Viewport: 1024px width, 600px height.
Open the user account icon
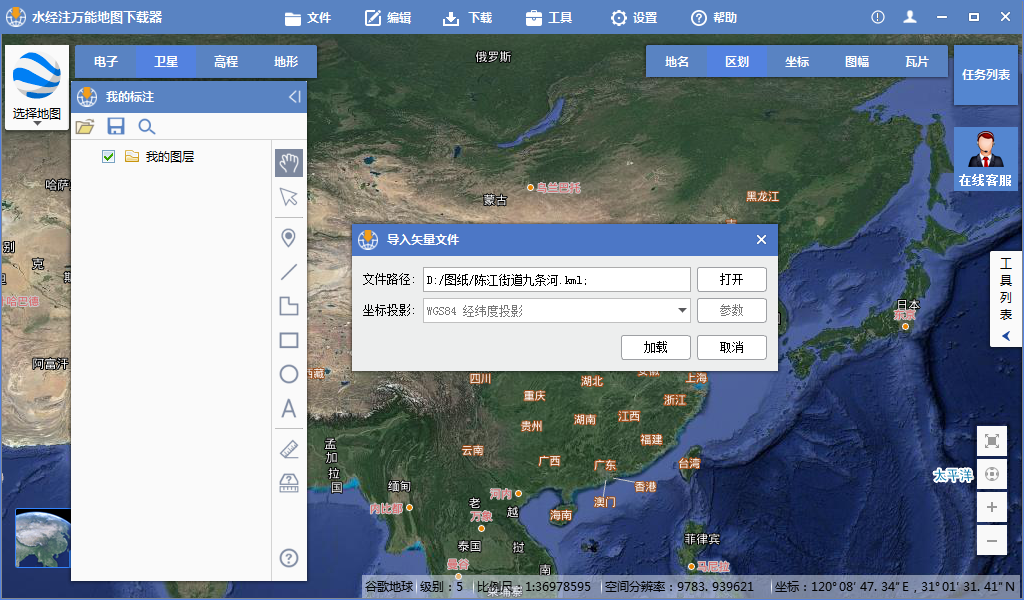tap(910, 17)
